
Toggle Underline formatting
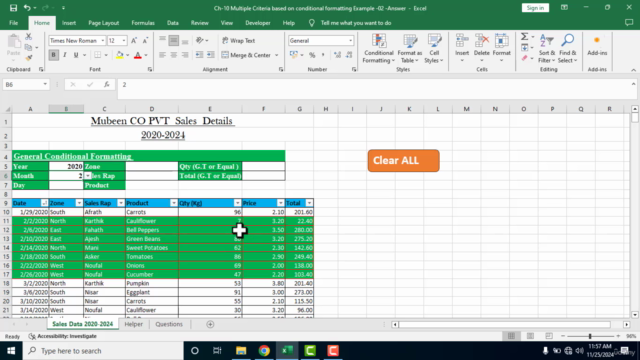coord(76,55)
